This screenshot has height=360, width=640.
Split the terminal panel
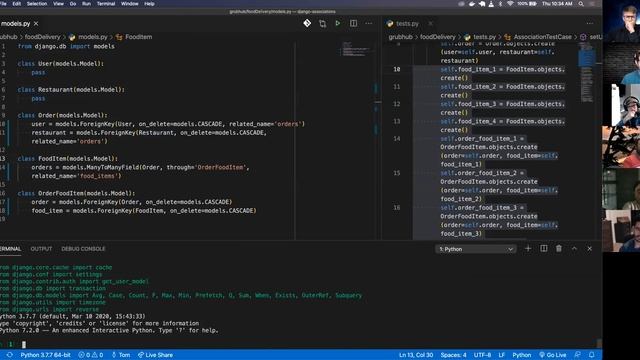(x=544, y=249)
